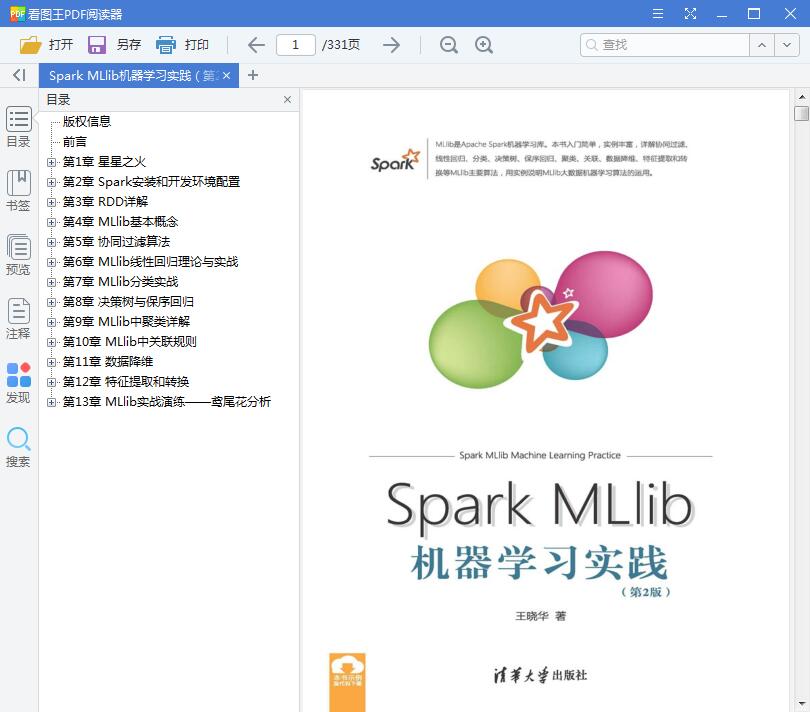Expand 第11章 数据降维 tree node

point(51,362)
